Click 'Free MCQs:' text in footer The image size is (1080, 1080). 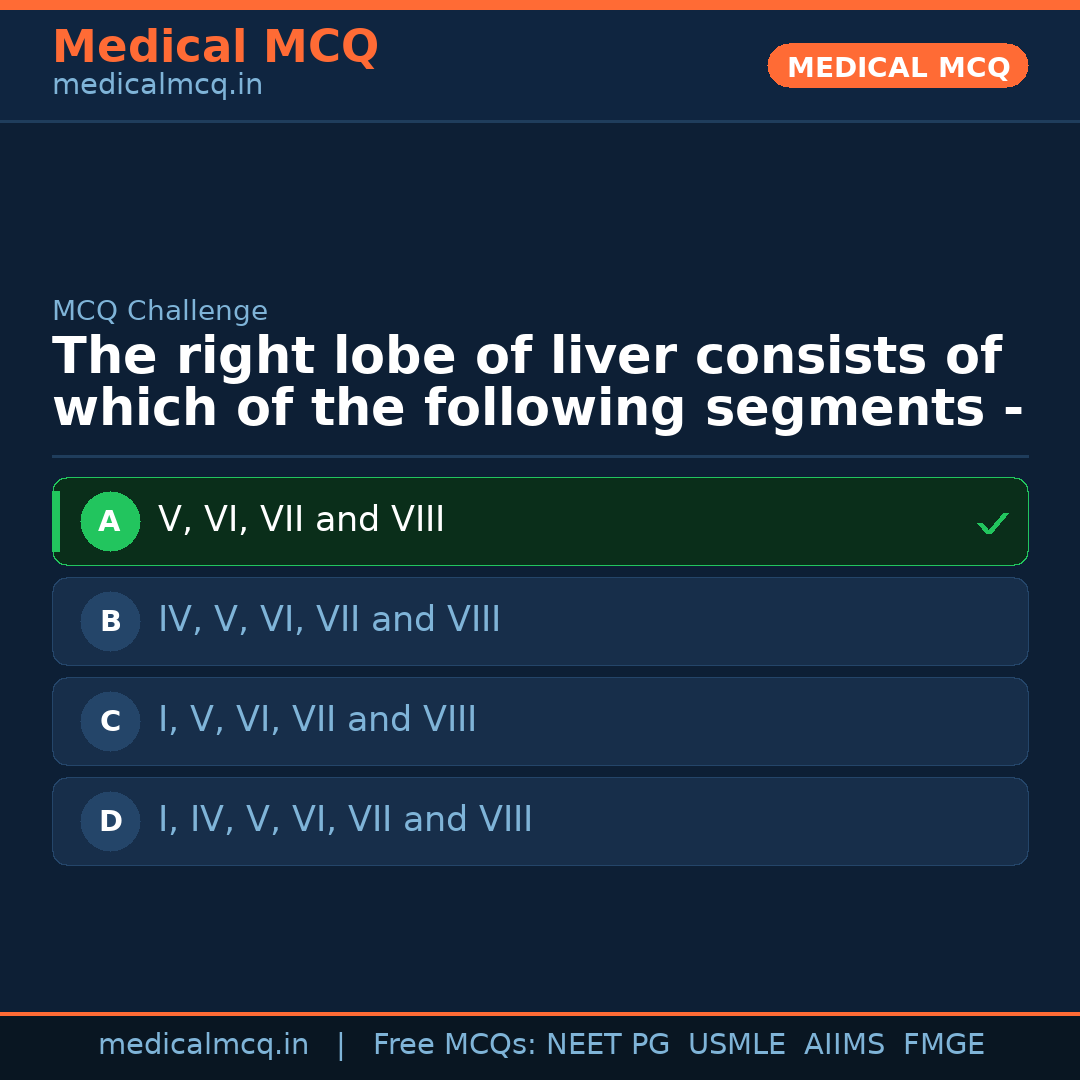point(454,1045)
